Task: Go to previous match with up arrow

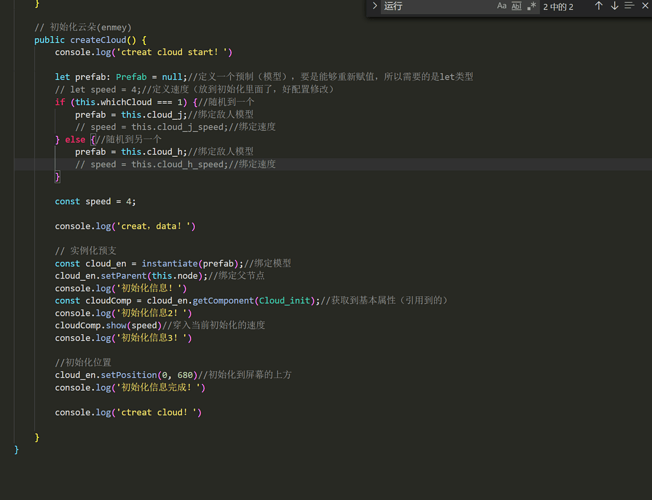Action: 598,6
